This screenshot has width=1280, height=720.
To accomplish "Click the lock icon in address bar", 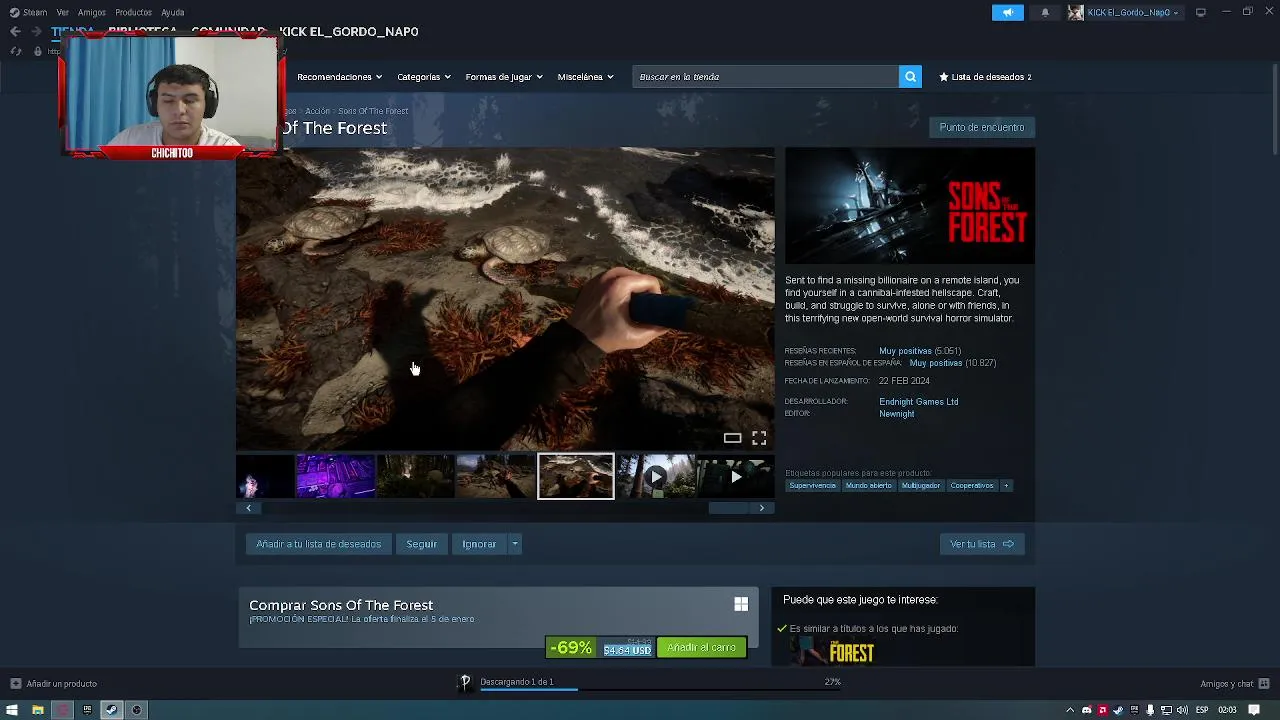I will coord(38,51).
